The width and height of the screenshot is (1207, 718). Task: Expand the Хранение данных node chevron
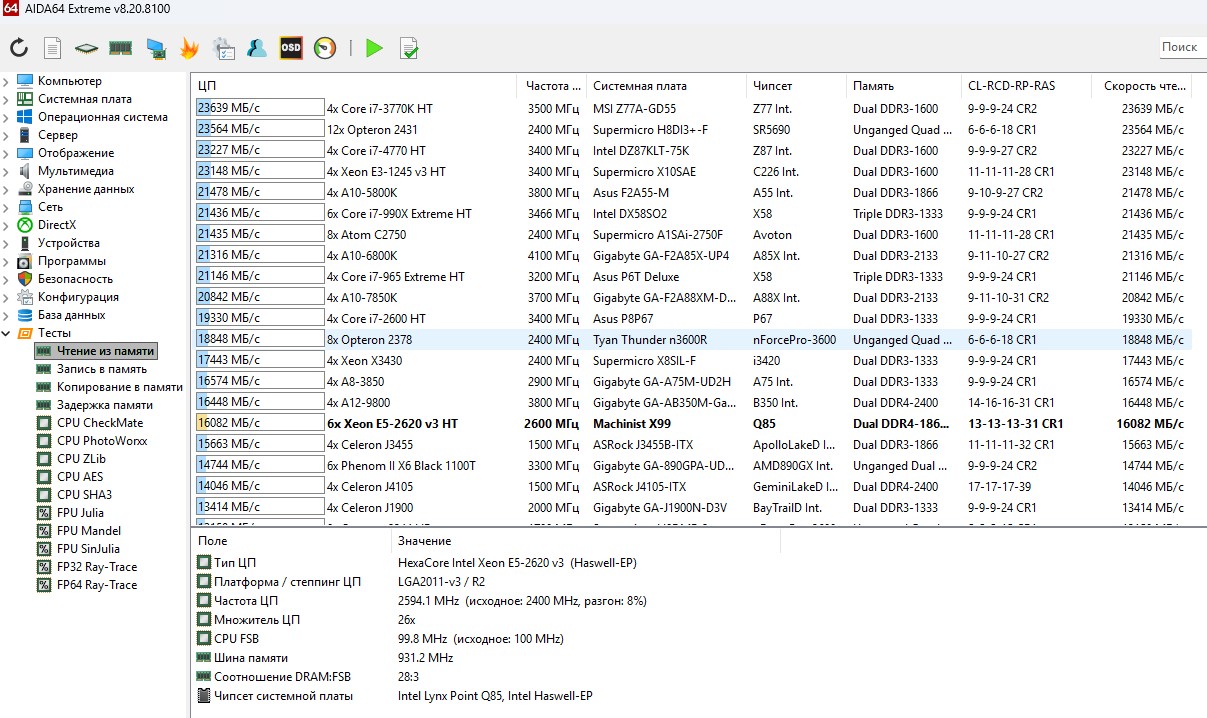tap(7, 189)
